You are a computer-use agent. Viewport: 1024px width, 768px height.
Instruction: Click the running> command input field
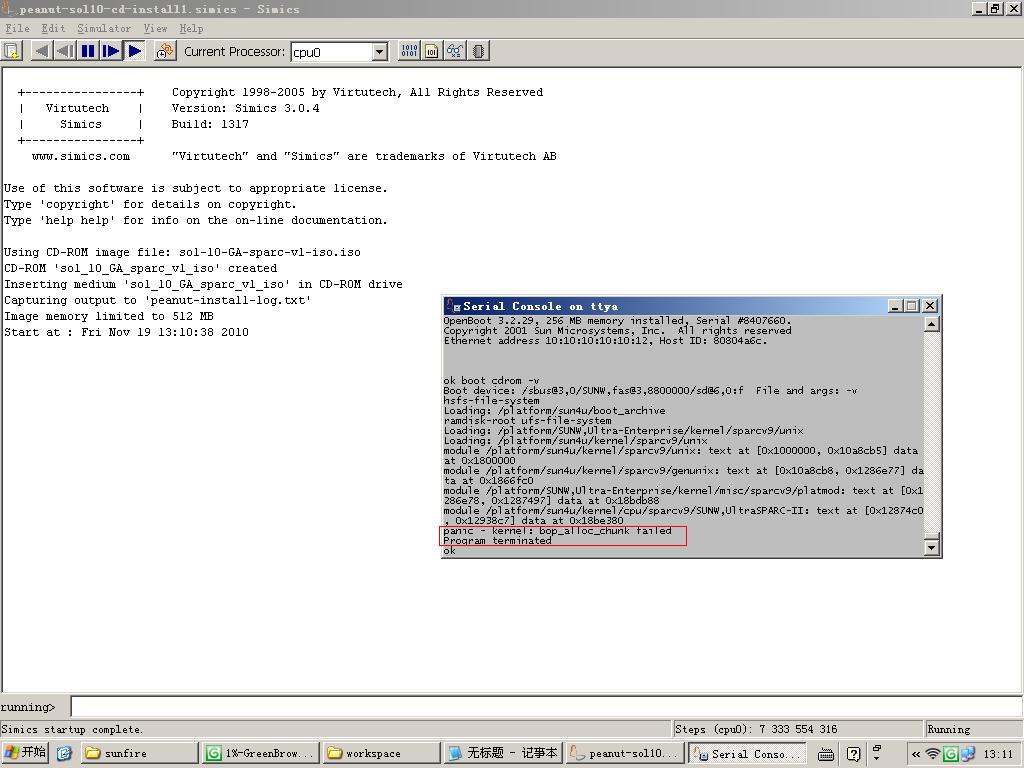(546, 706)
